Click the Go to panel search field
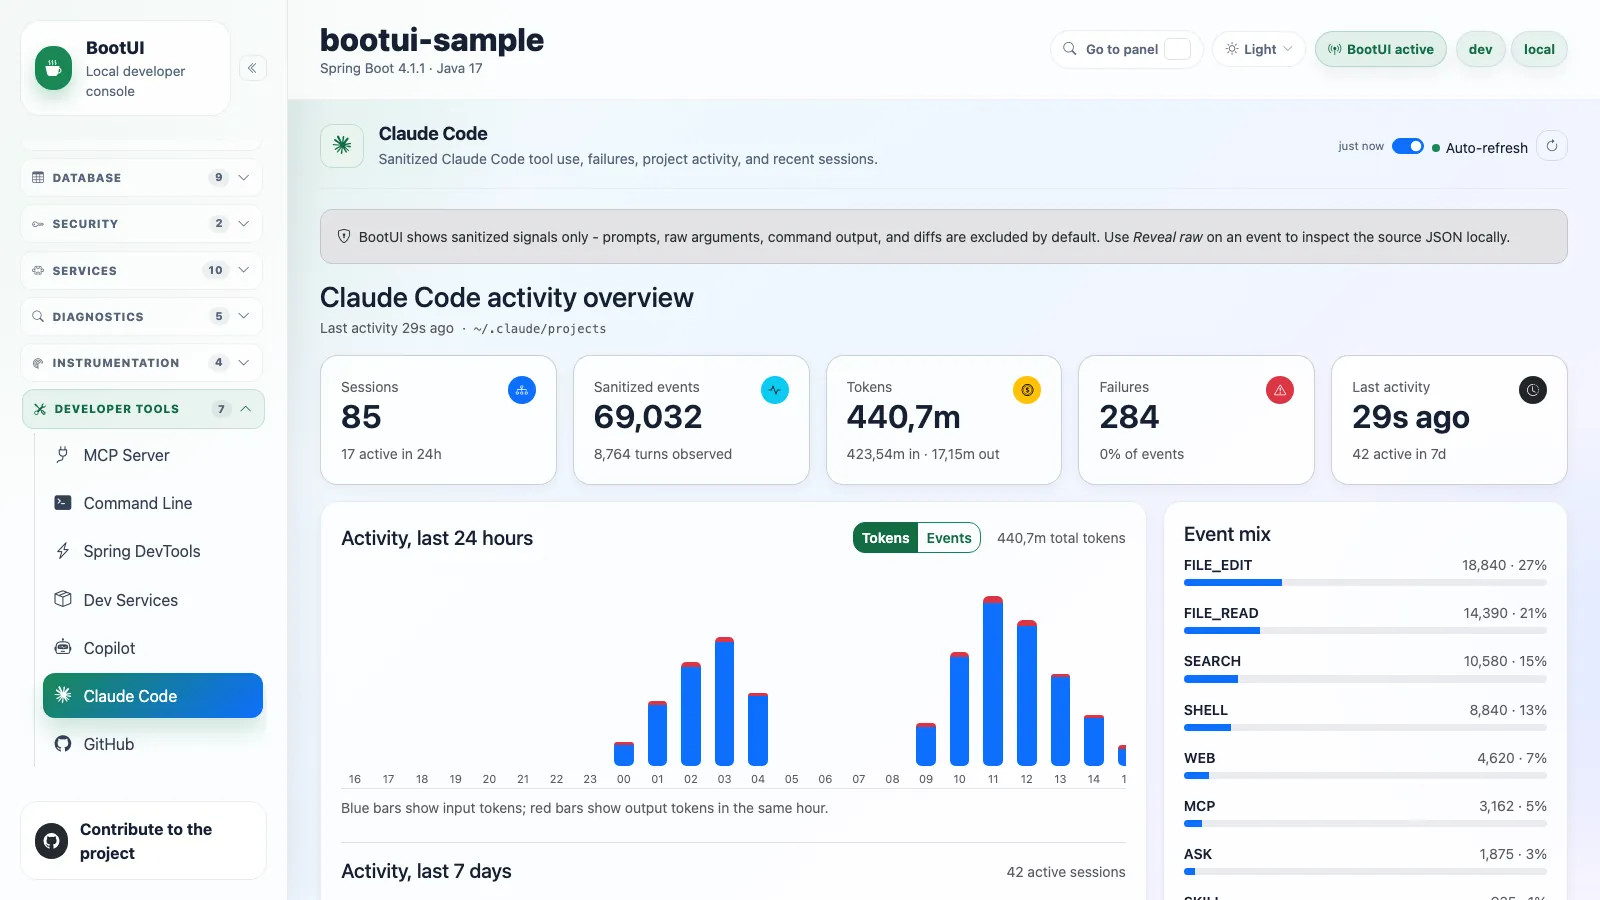Screen dimensions: 1600x900 [1127, 49]
